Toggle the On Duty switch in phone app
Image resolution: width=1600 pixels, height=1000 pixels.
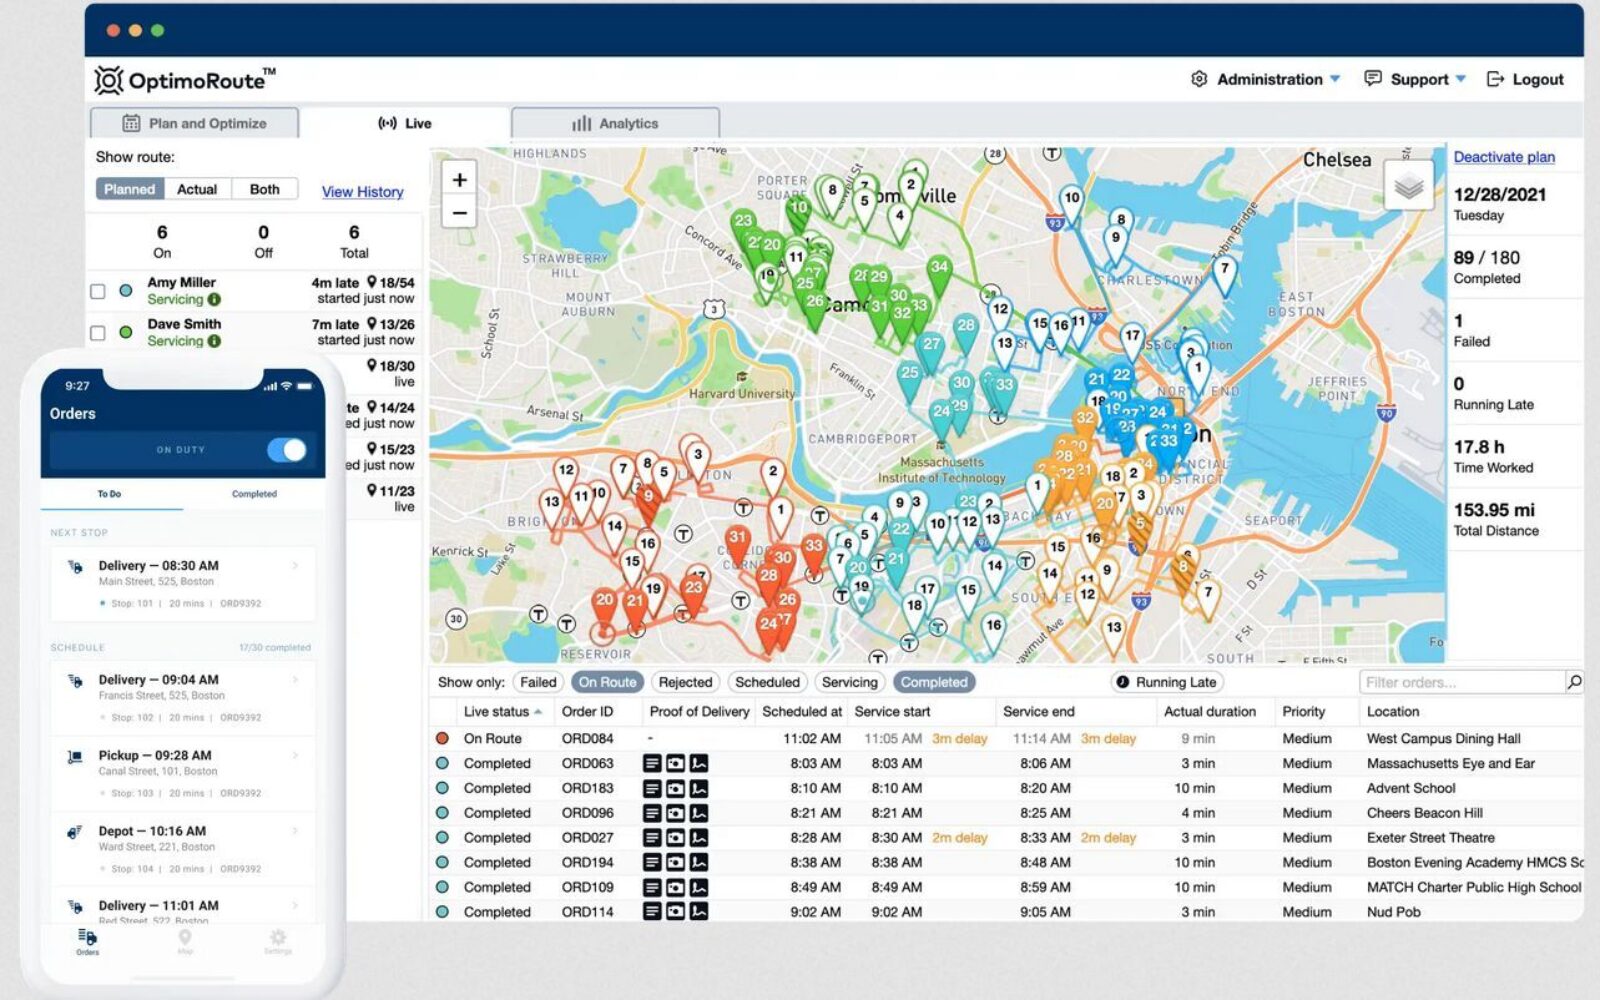[x=287, y=450]
